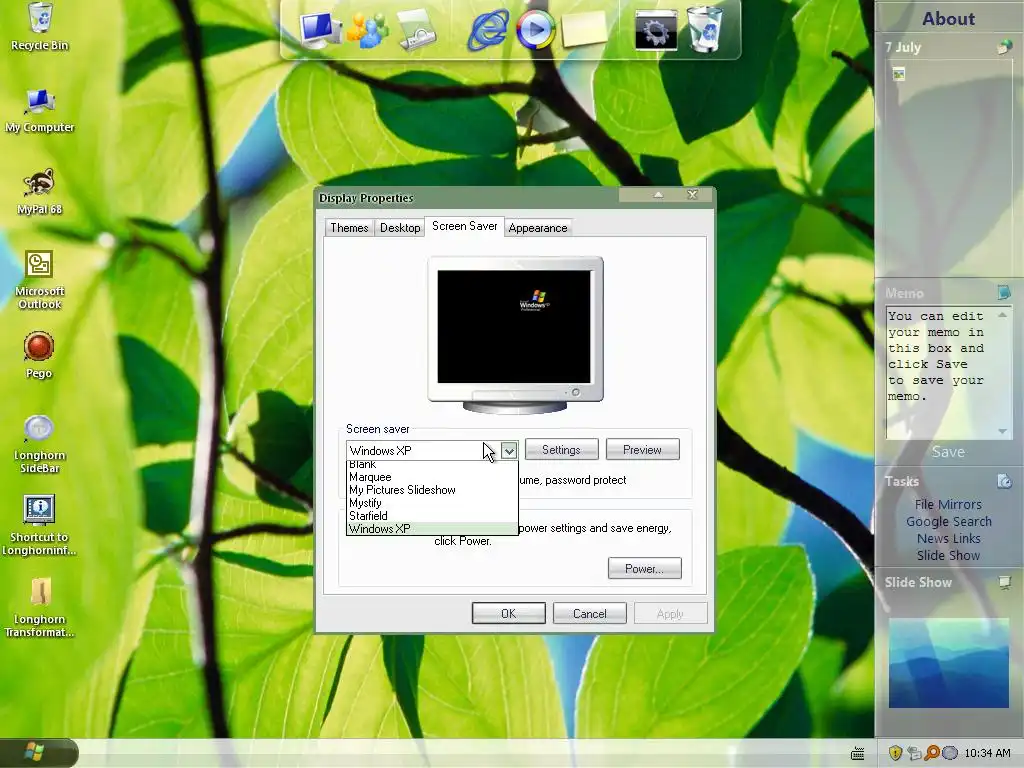Open the gear settings window dock icon
The width and height of the screenshot is (1024, 768).
point(656,30)
